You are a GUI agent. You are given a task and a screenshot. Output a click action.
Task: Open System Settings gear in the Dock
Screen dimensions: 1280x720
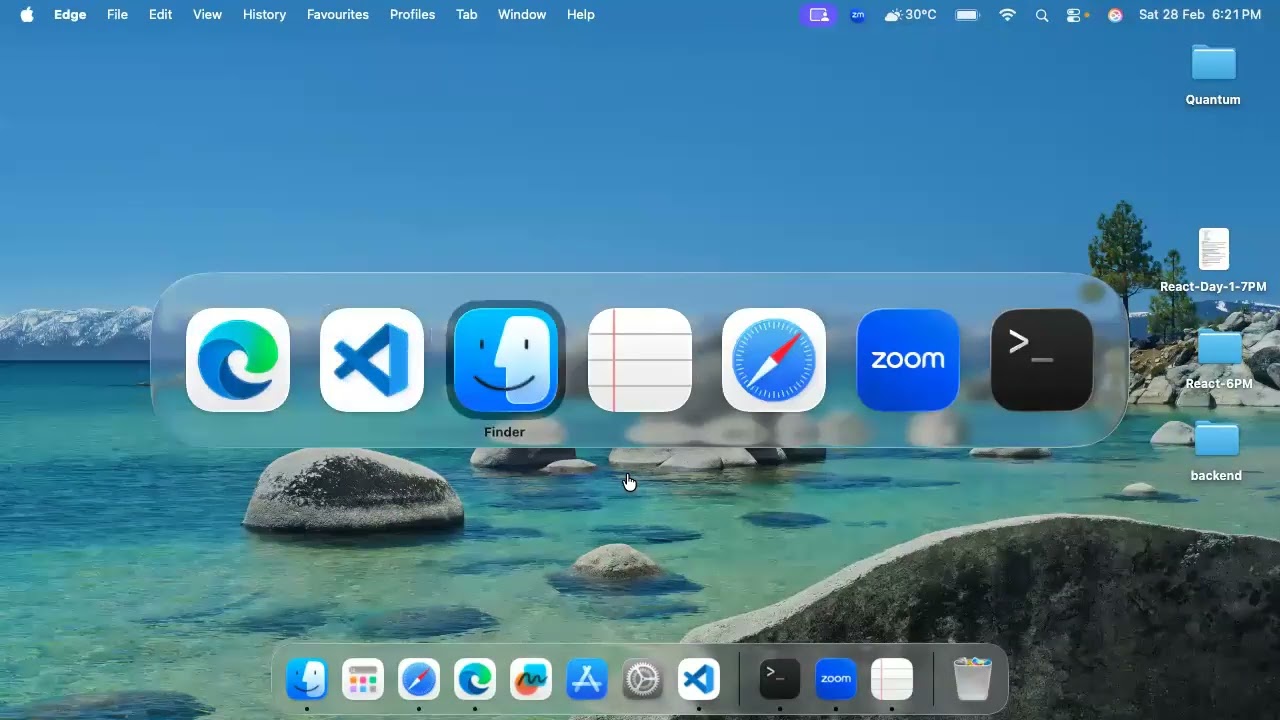coord(643,680)
